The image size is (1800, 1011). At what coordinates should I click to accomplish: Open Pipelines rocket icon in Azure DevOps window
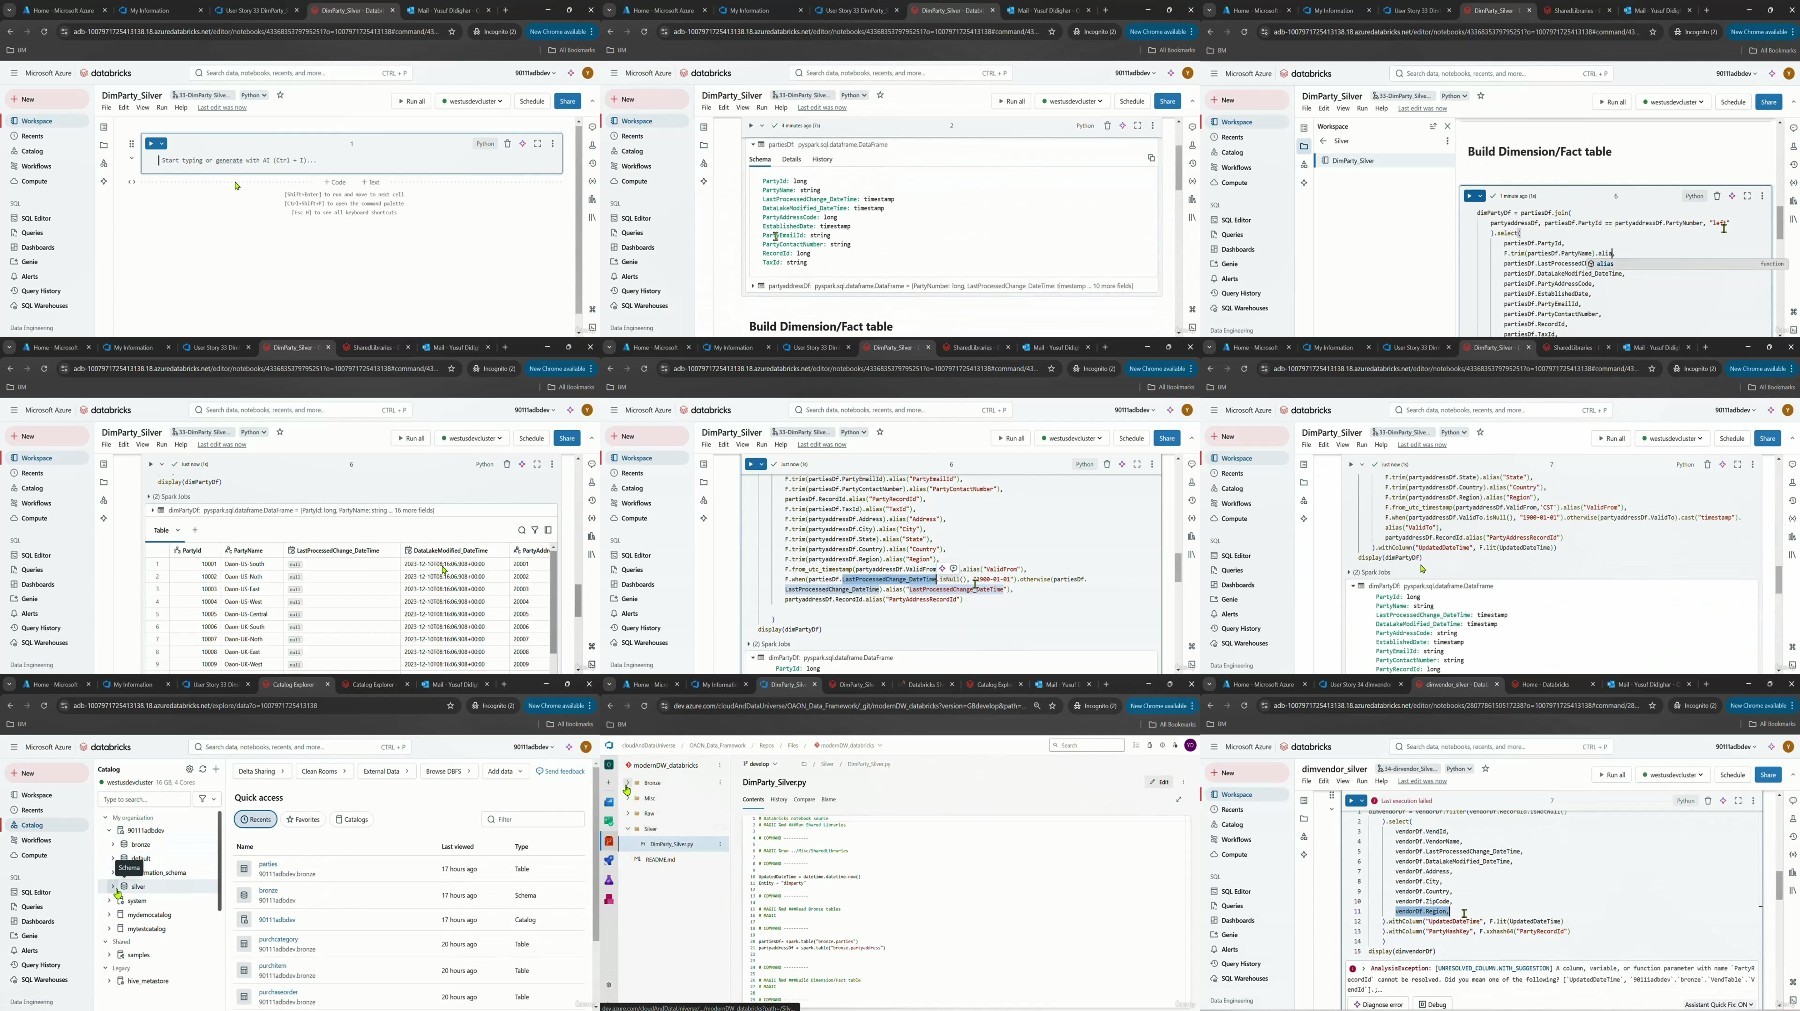609,860
